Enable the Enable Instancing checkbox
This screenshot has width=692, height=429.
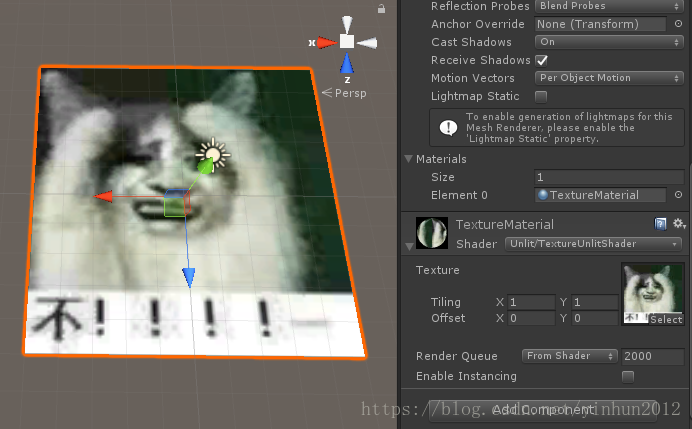pyautogui.click(x=628, y=376)
